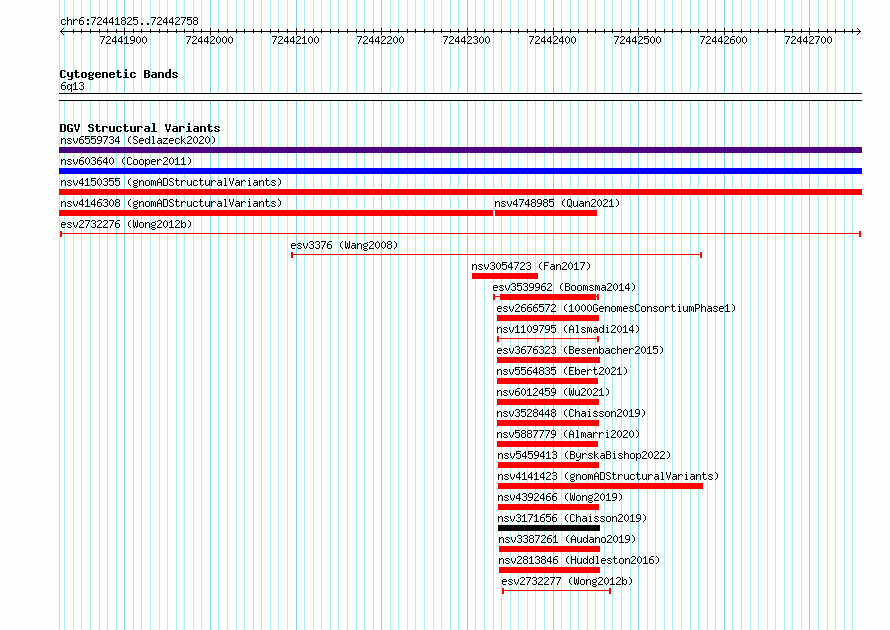Click the nsv6559734 (Sedlazeck2020) variant label
890x630 pixels.
138,140
